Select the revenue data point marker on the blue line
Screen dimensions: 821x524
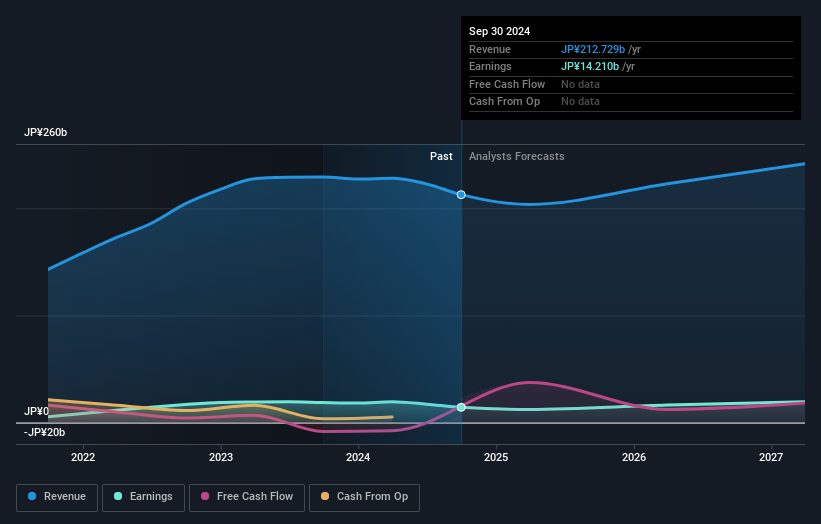(x=461, y=195)
